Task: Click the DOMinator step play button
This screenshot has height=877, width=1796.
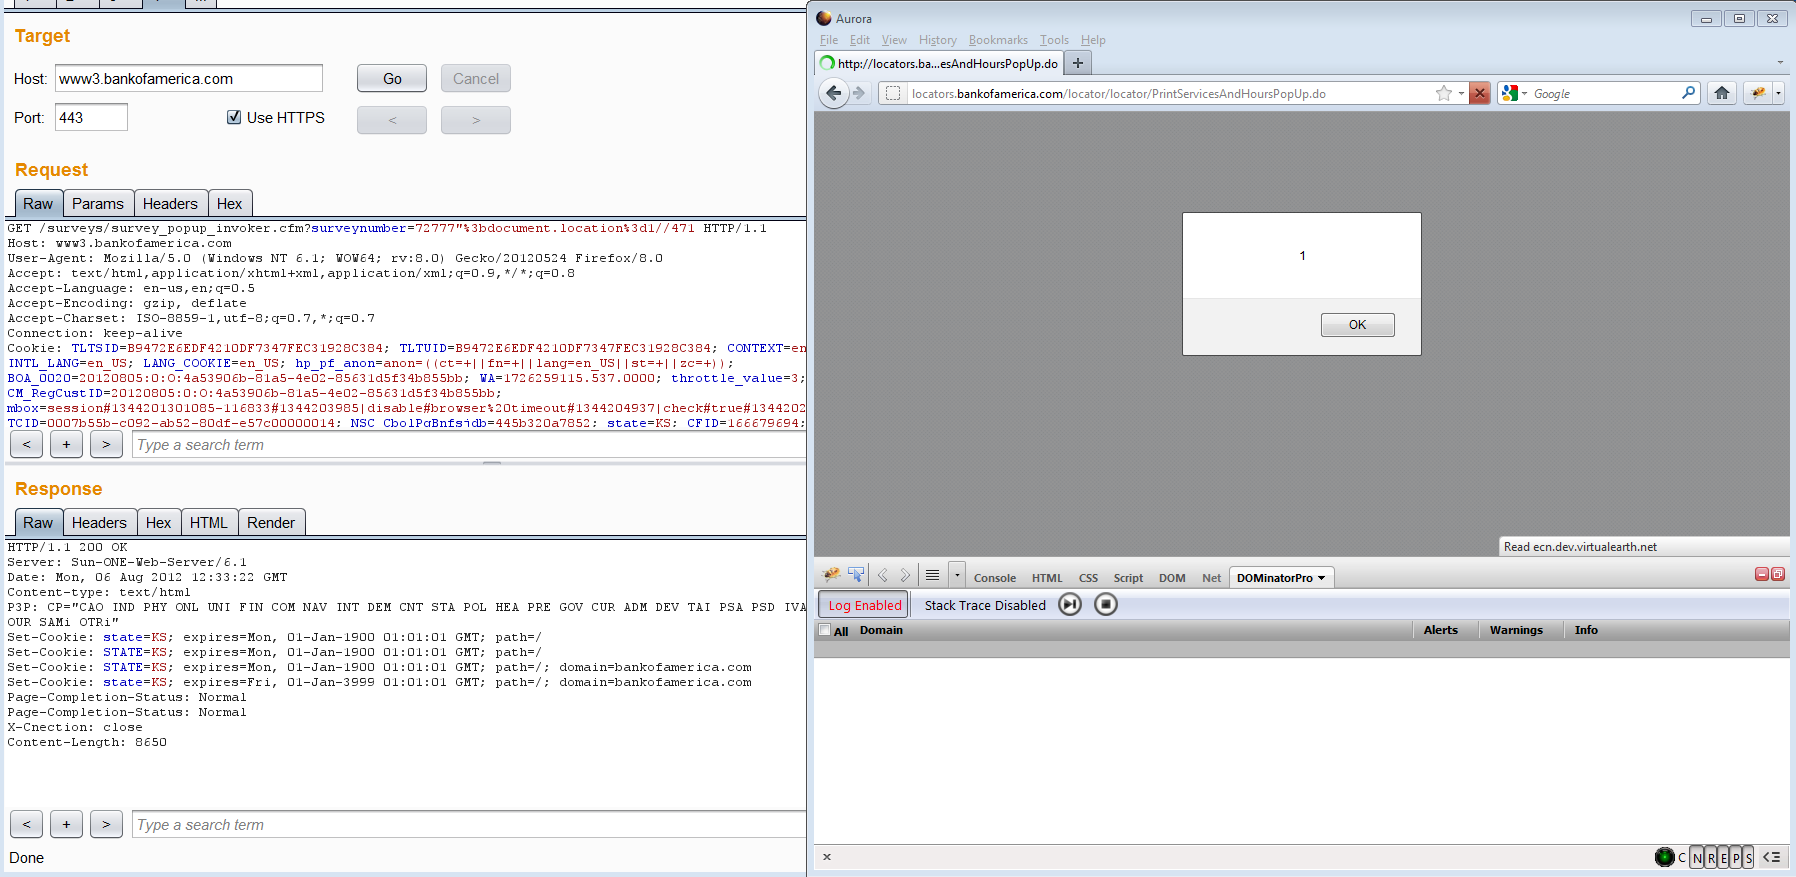Action: tap(1070, 604)
